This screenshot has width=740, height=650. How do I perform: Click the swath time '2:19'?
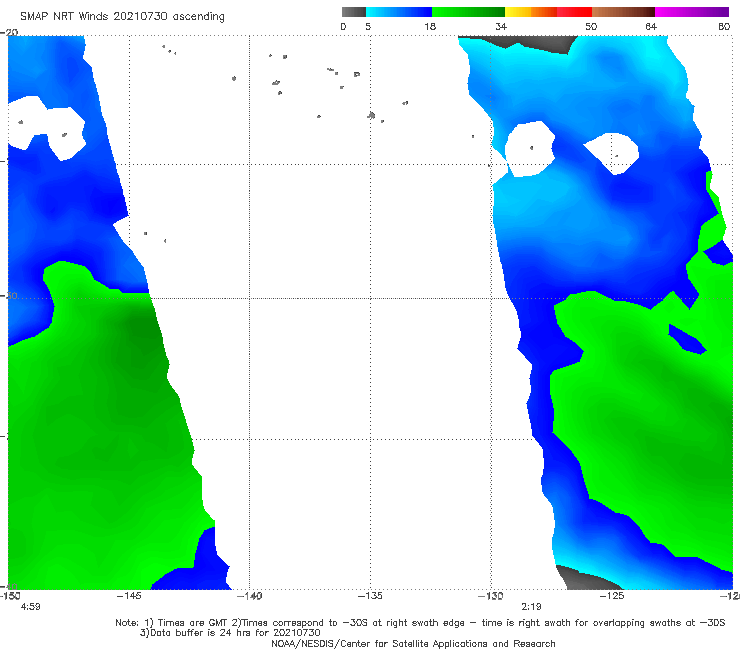click(531, 607)
